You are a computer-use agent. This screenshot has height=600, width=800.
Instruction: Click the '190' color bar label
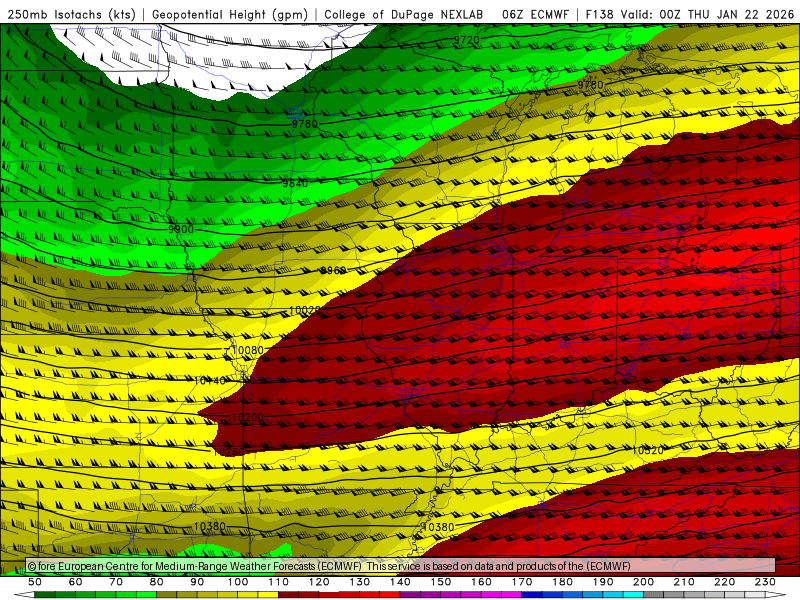pos(603,582)
